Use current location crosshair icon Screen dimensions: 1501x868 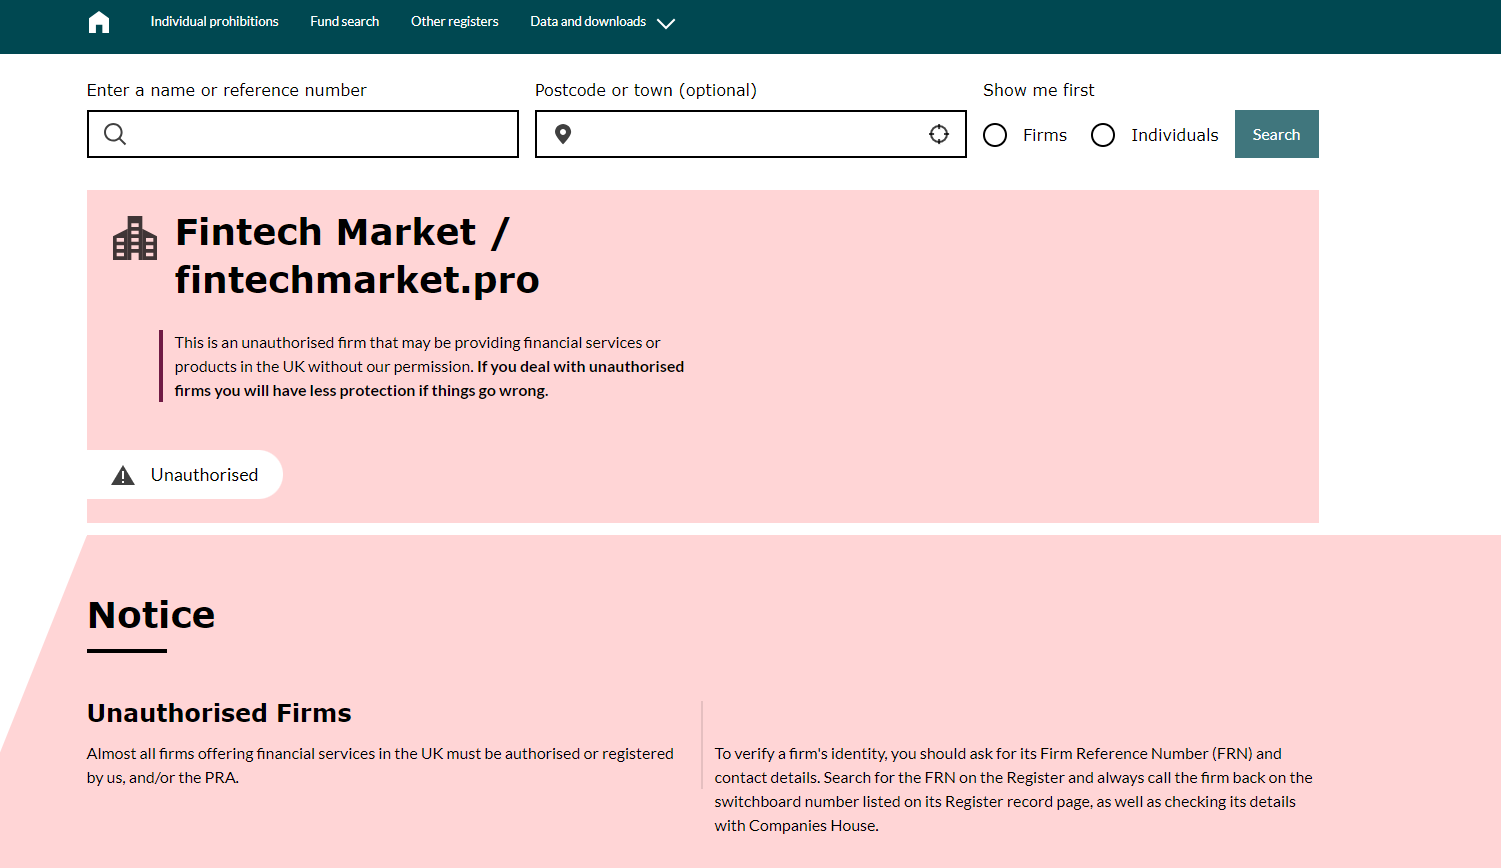pos(939,134)
